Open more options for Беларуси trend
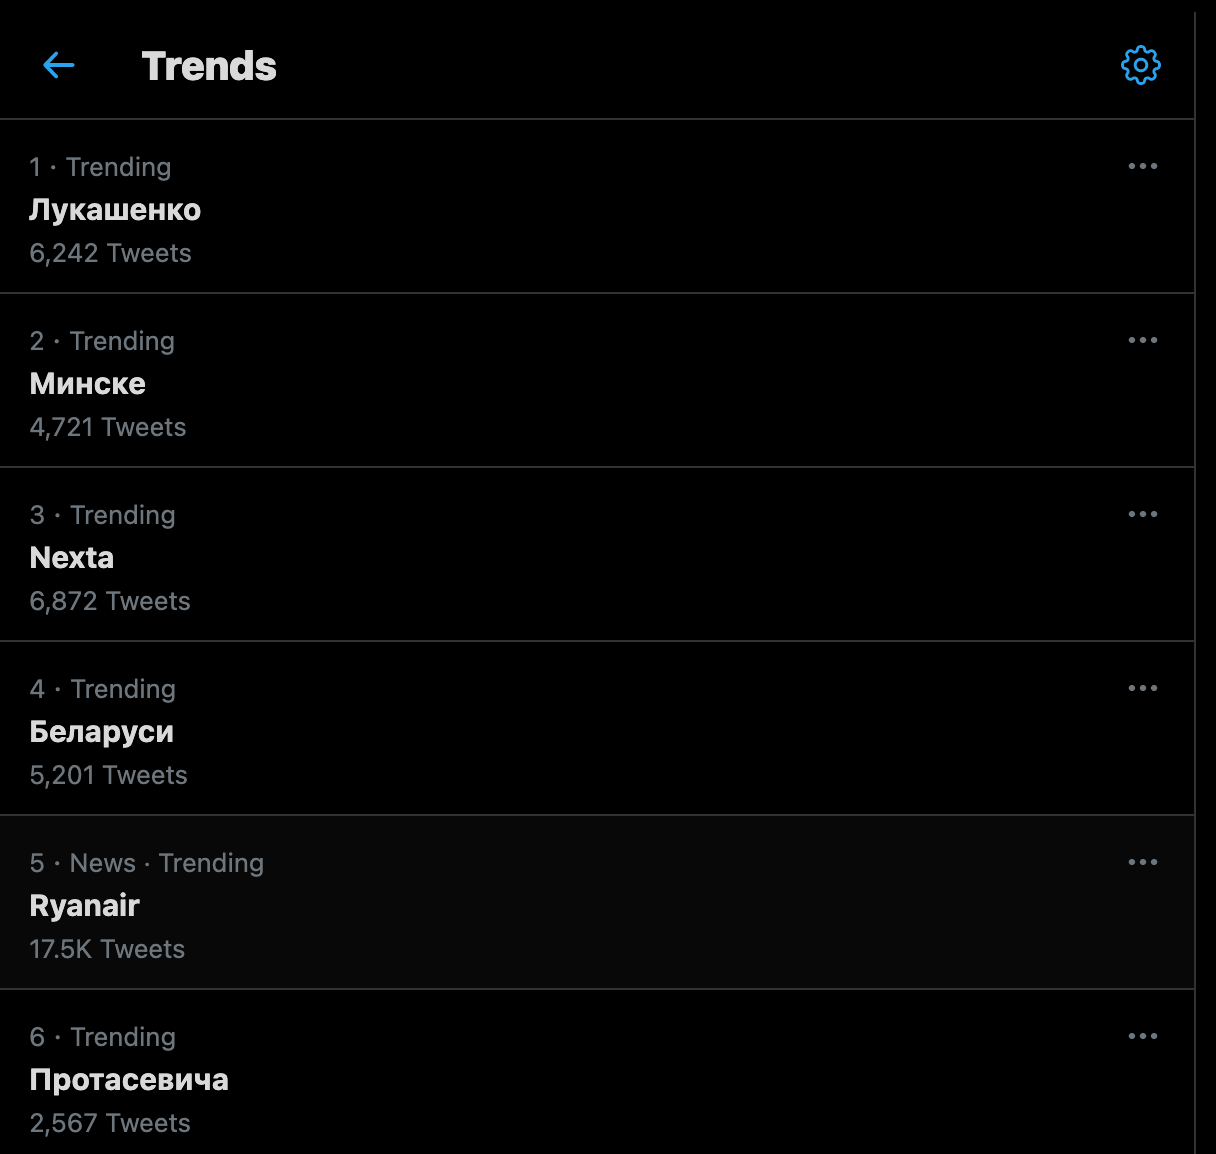 click(x=1142, y=688)
